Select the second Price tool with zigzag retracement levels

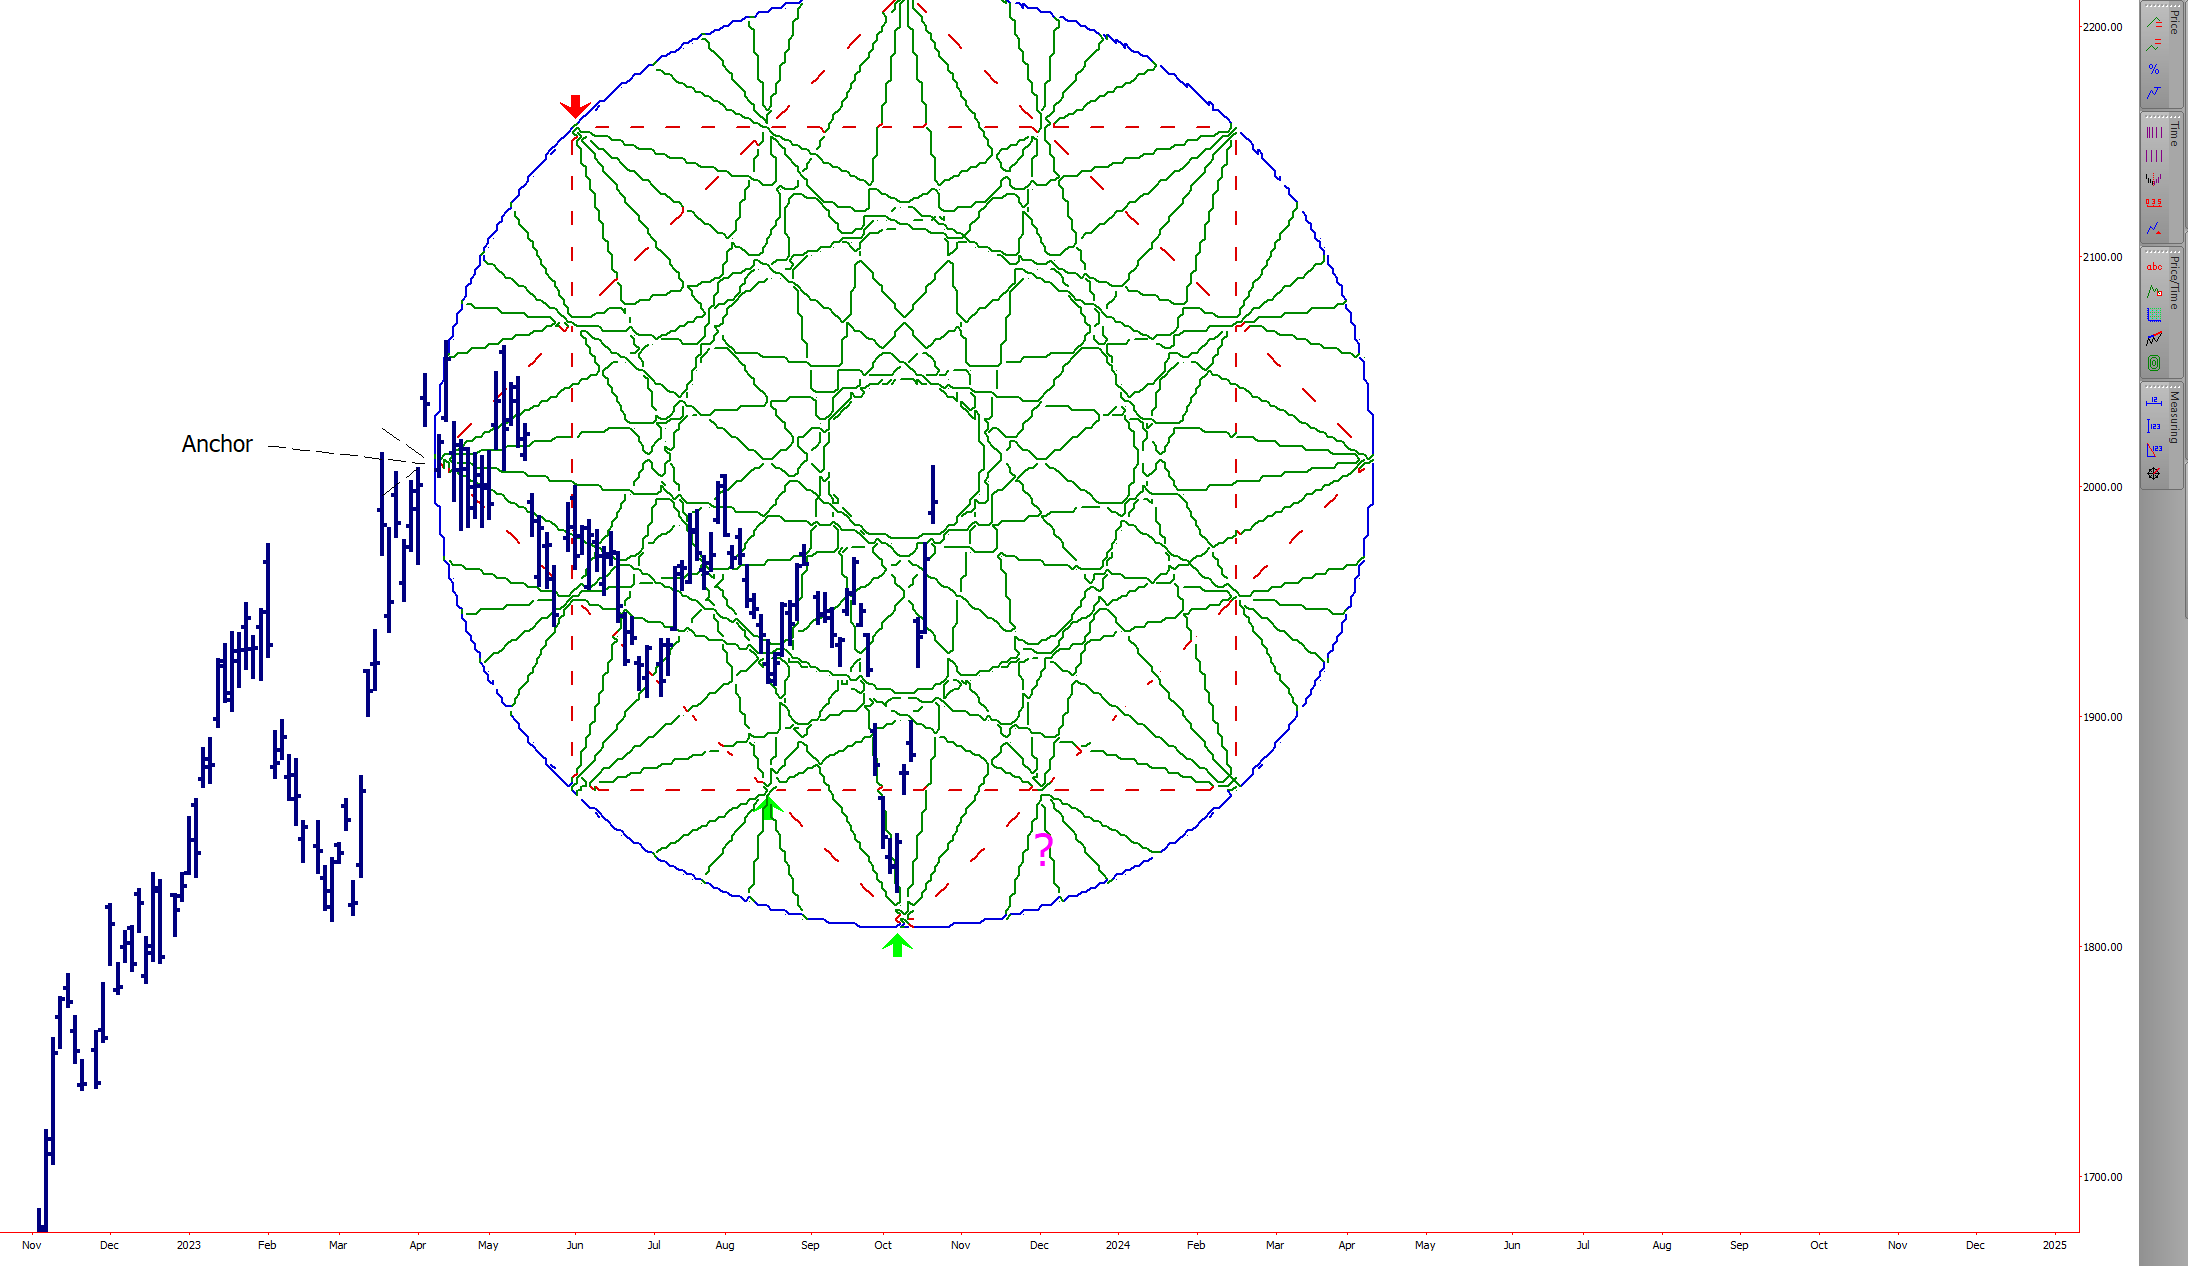pyautogui.click(x=2154, y=45)
